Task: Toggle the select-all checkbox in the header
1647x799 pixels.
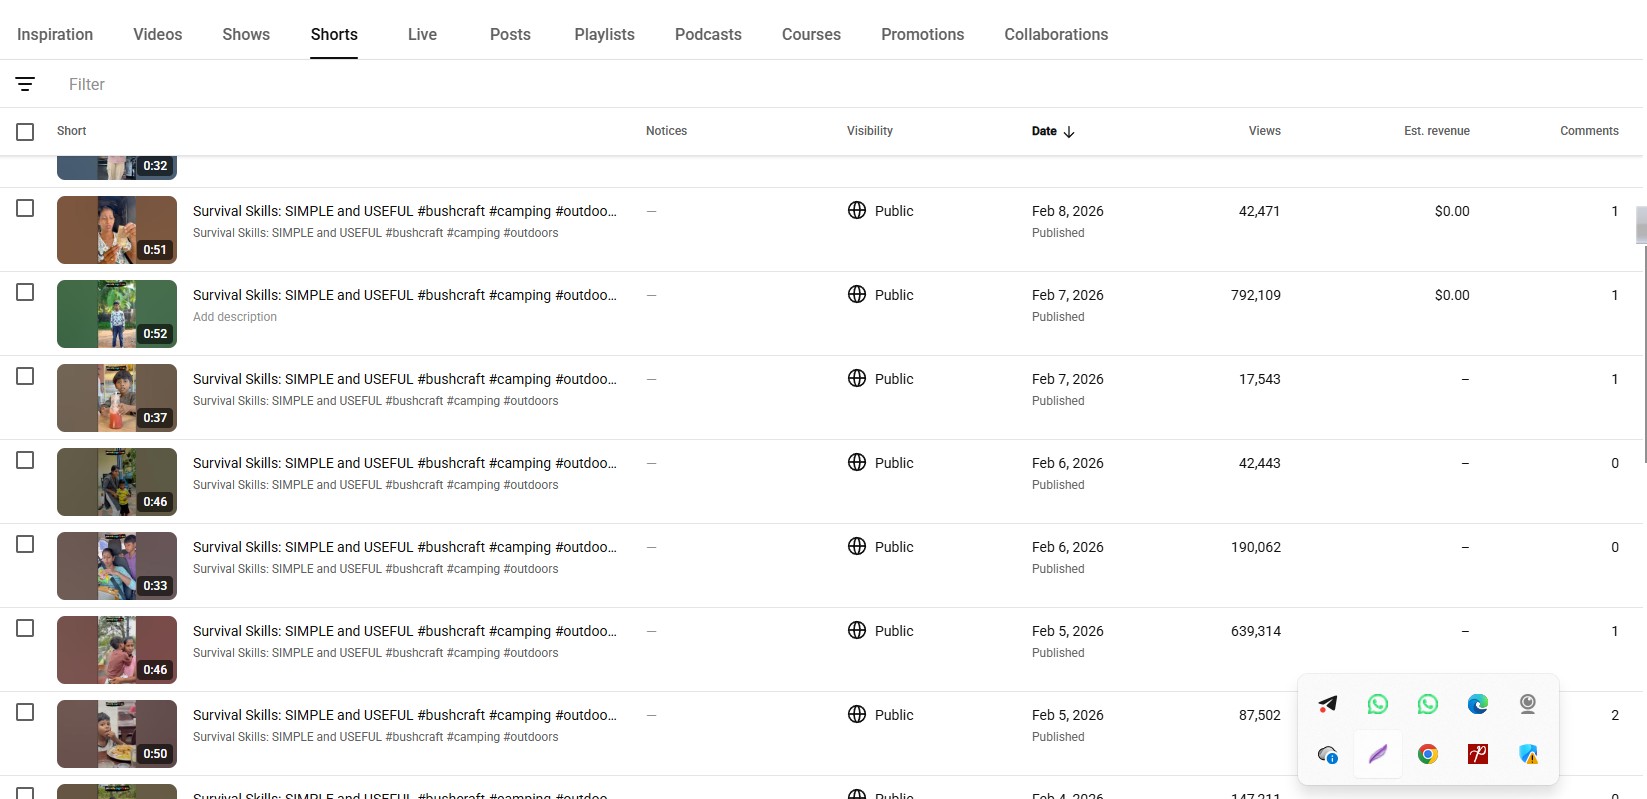Action: [25, 131]
